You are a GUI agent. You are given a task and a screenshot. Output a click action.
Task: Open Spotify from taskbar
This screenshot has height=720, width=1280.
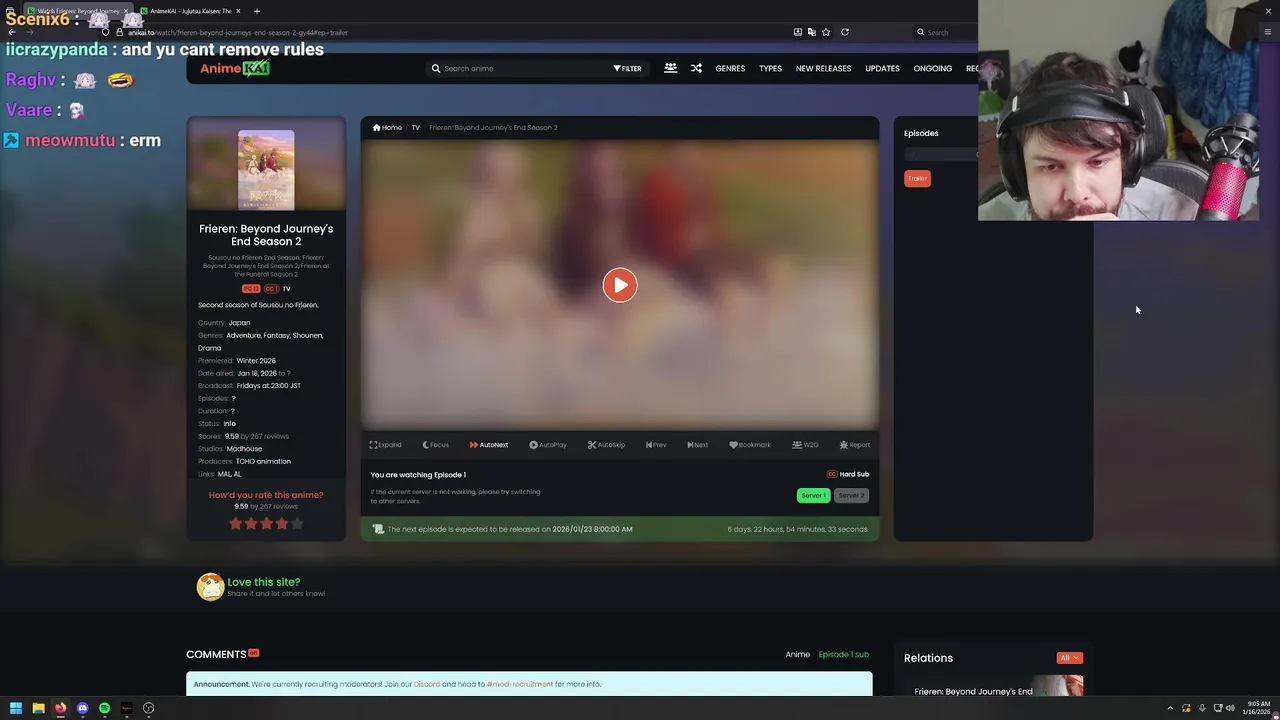click(104, 708)
